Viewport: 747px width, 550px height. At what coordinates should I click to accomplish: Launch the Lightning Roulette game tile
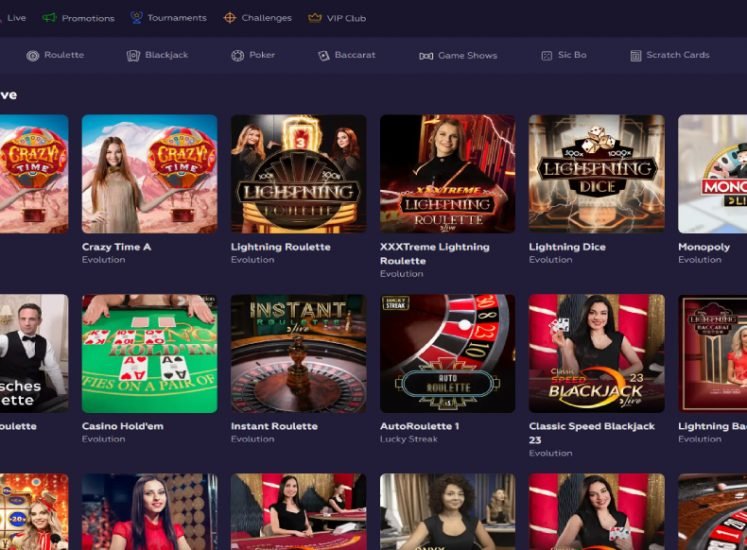coord(298,174)
